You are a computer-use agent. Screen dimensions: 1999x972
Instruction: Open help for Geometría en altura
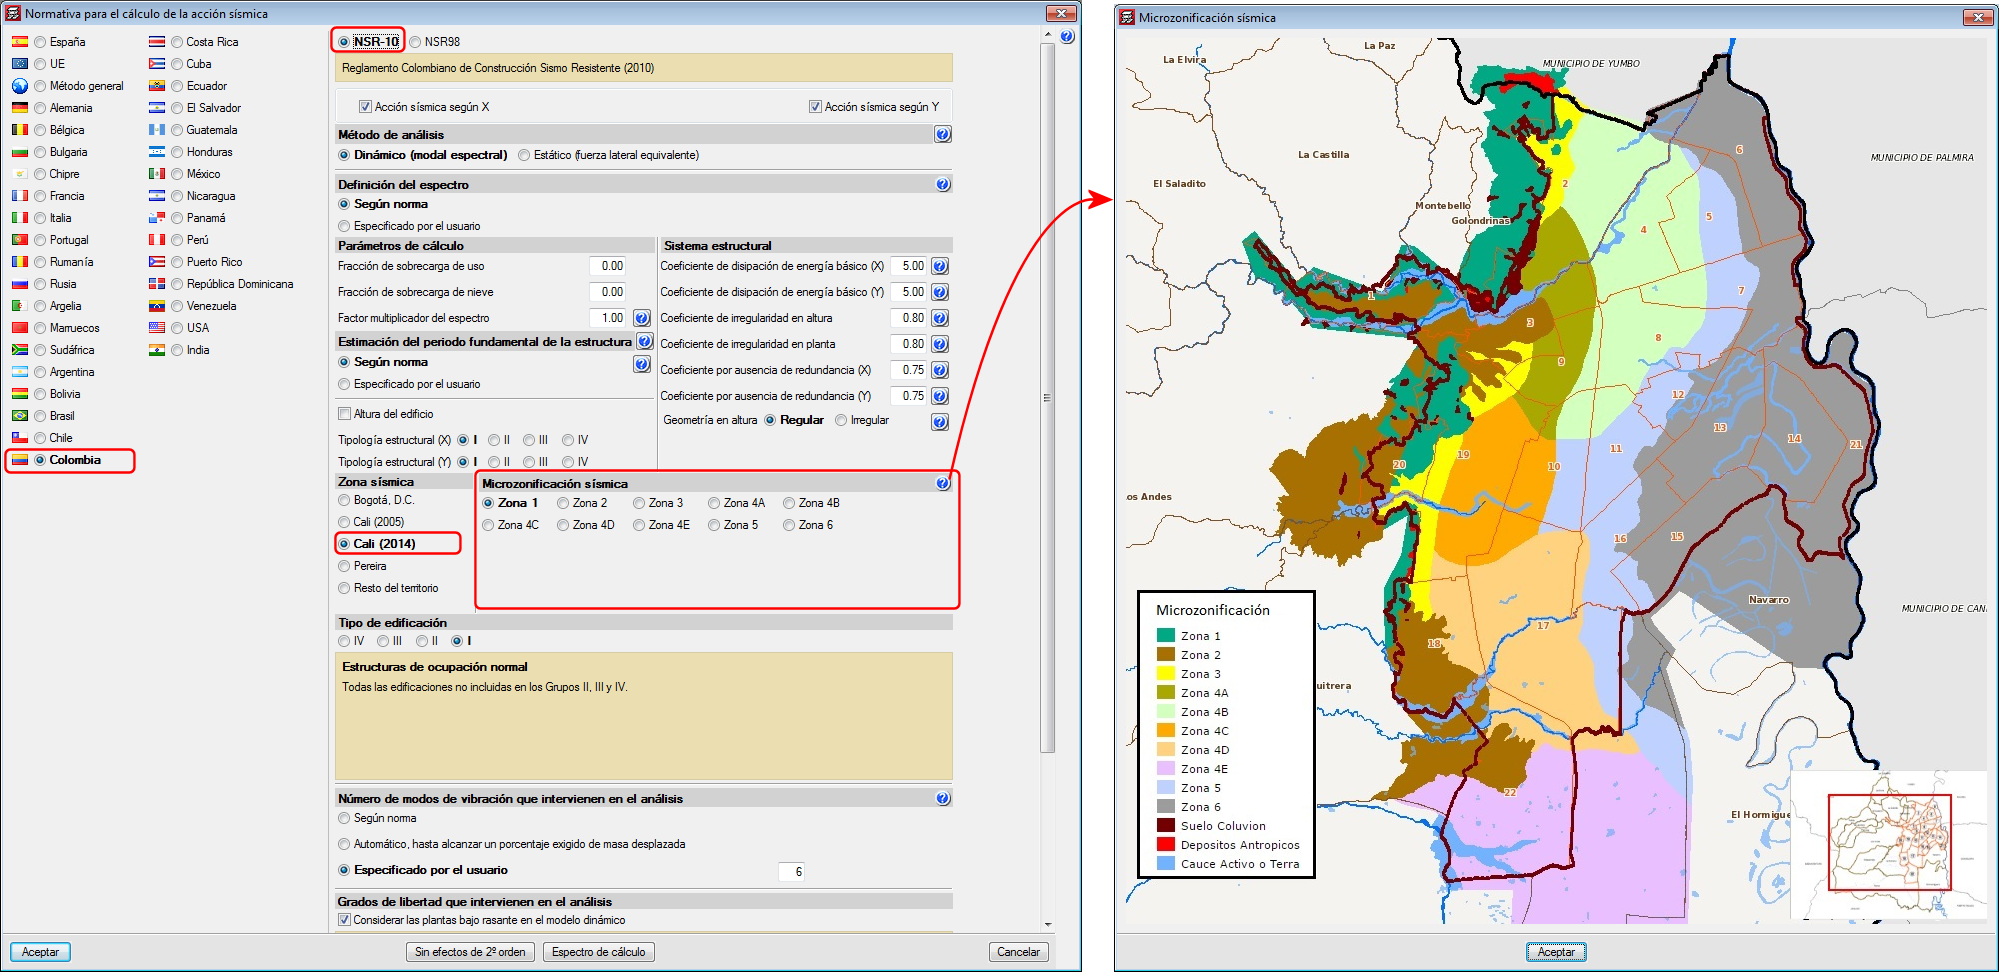pyautogui.click(x=940, y=421)
